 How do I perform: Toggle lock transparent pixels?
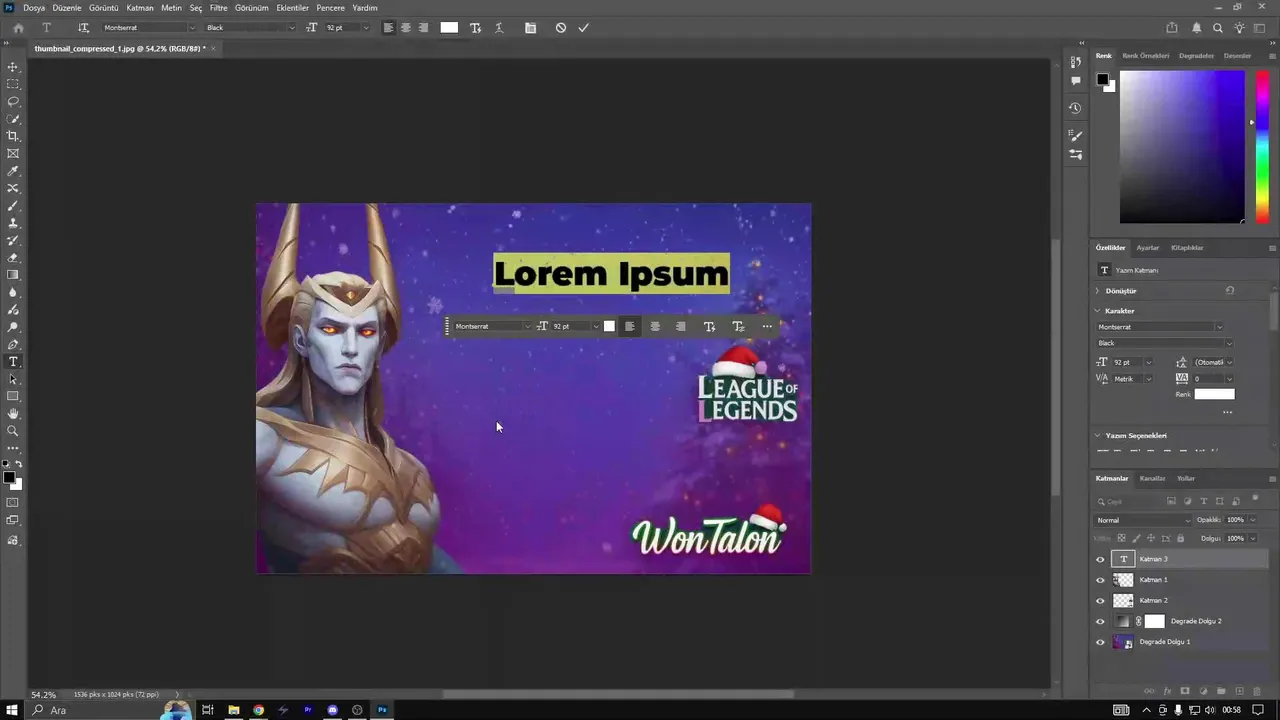(1121, 538)
